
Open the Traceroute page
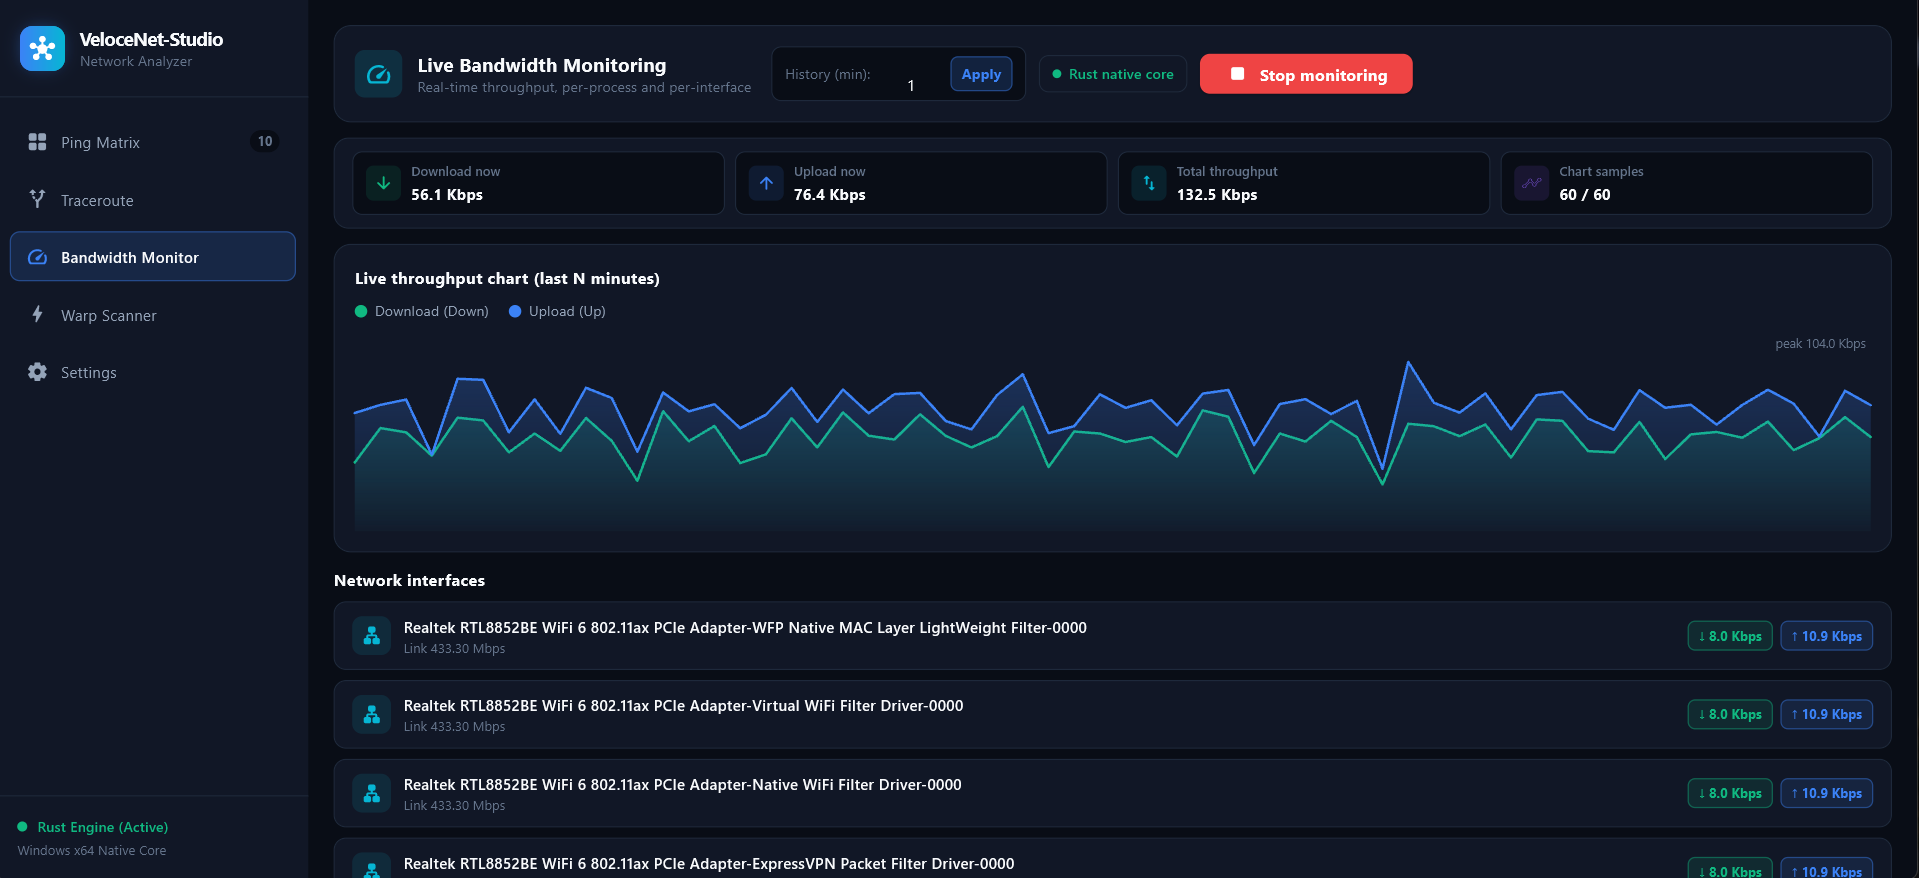click(x=153, y=200)
